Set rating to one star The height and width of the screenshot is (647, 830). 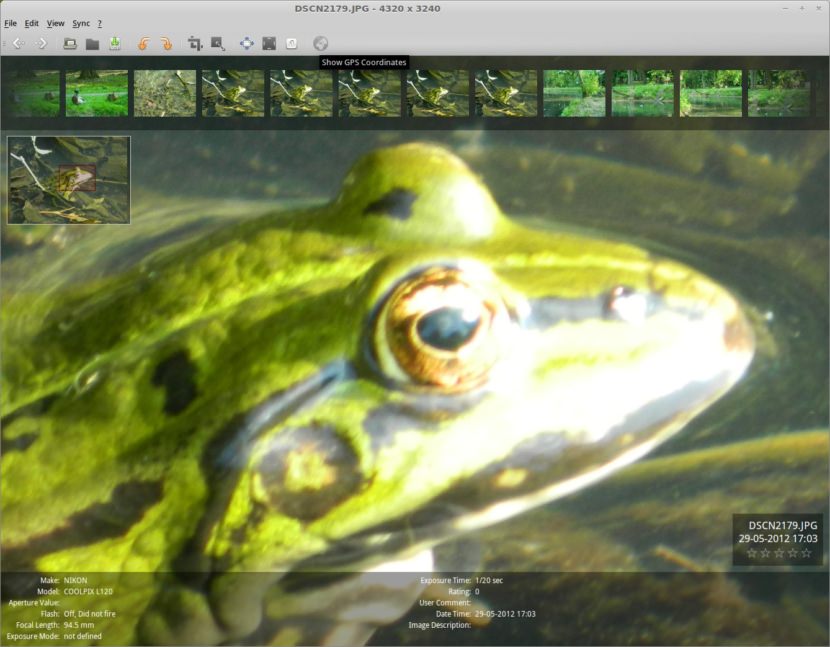[x=752, y=553]
